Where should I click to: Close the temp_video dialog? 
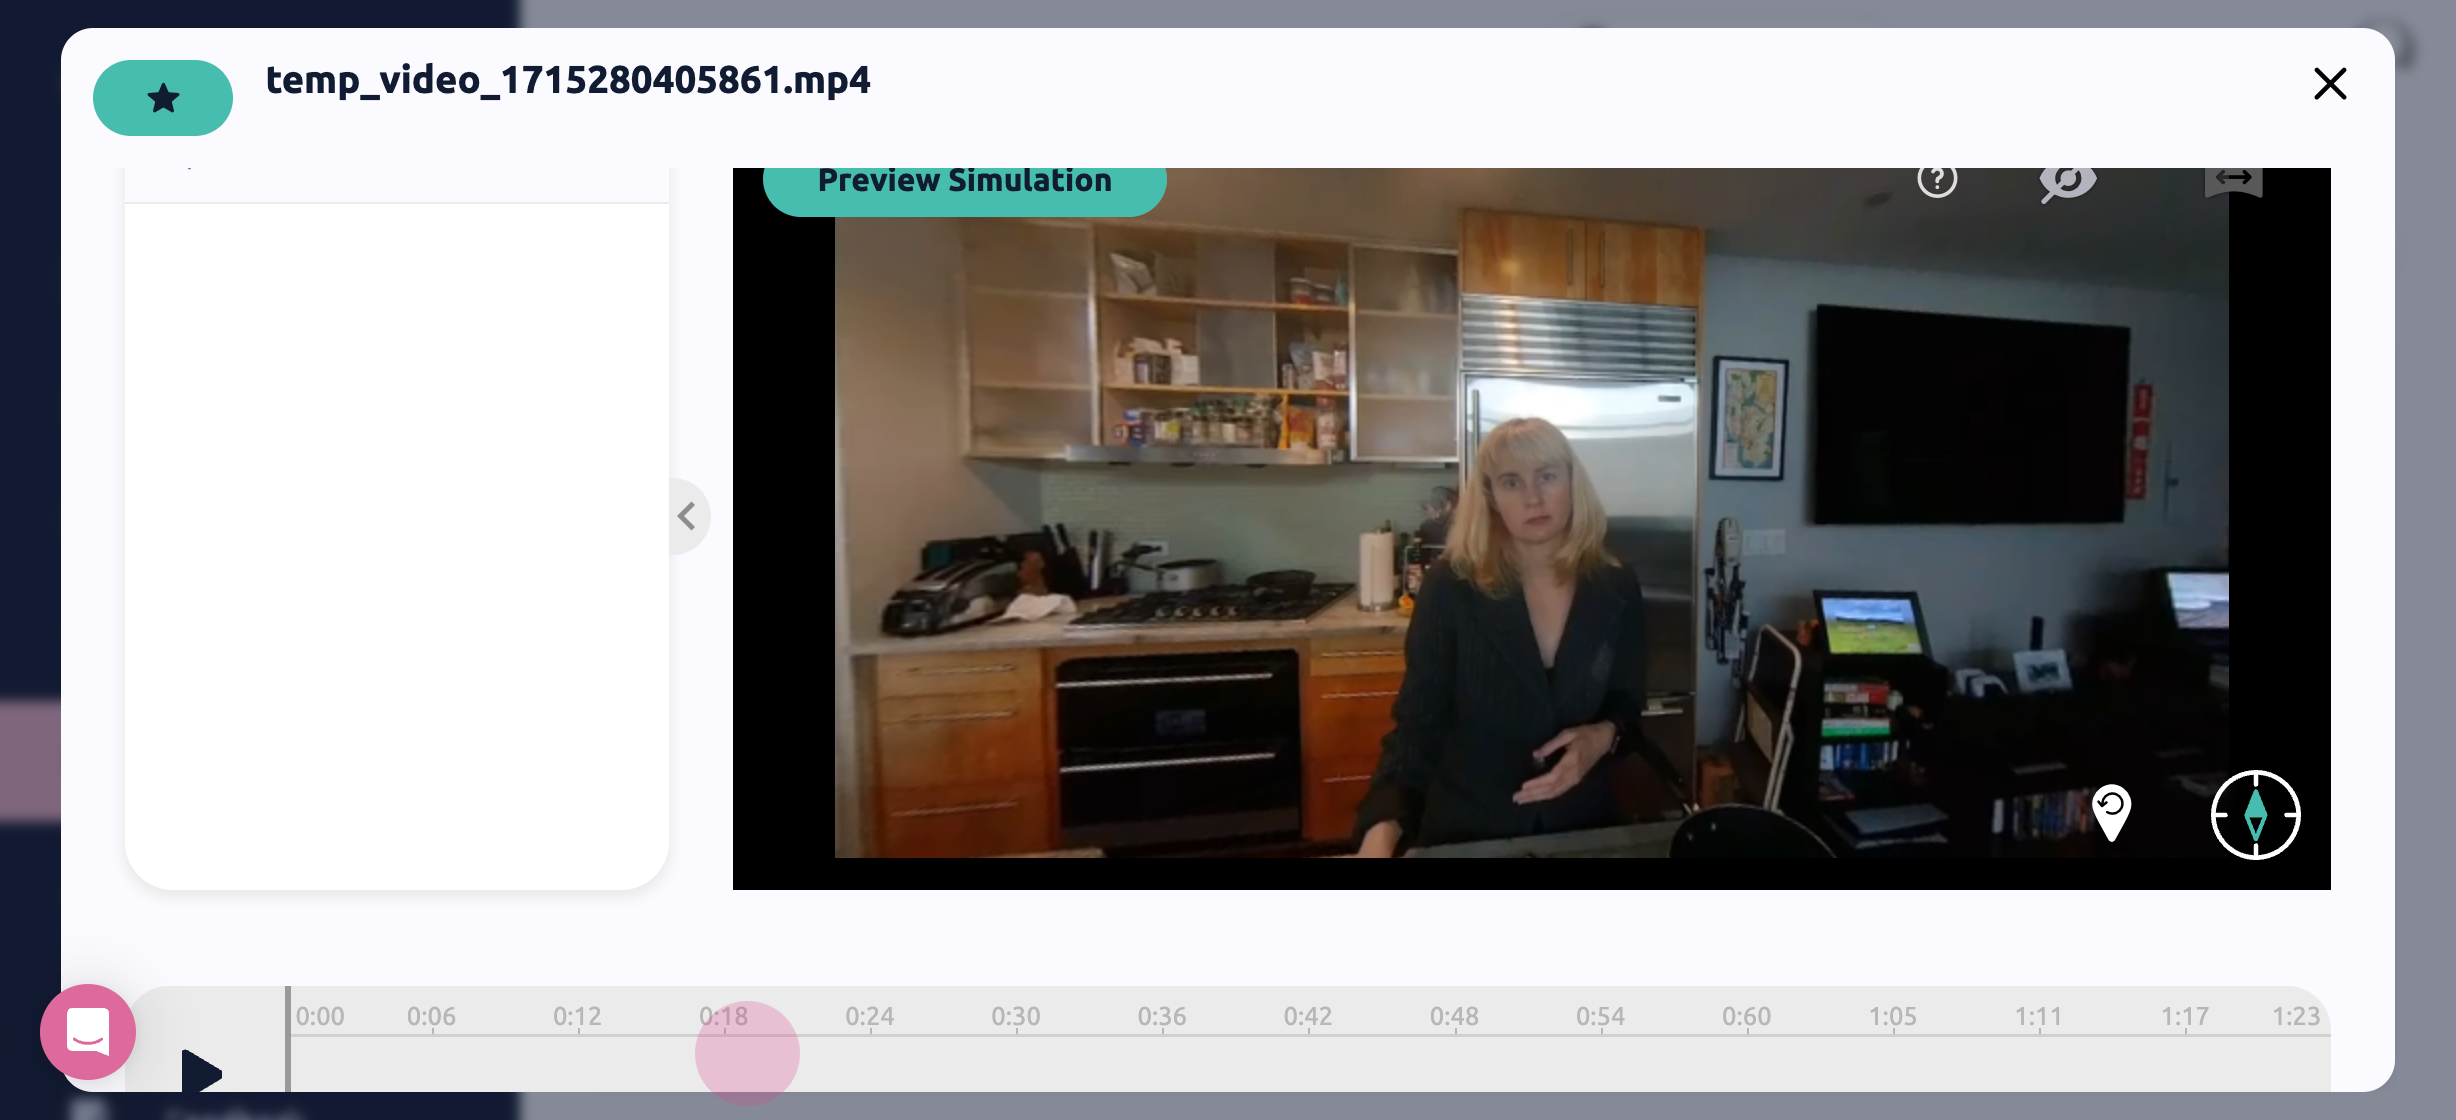[x=2329, y=84]
